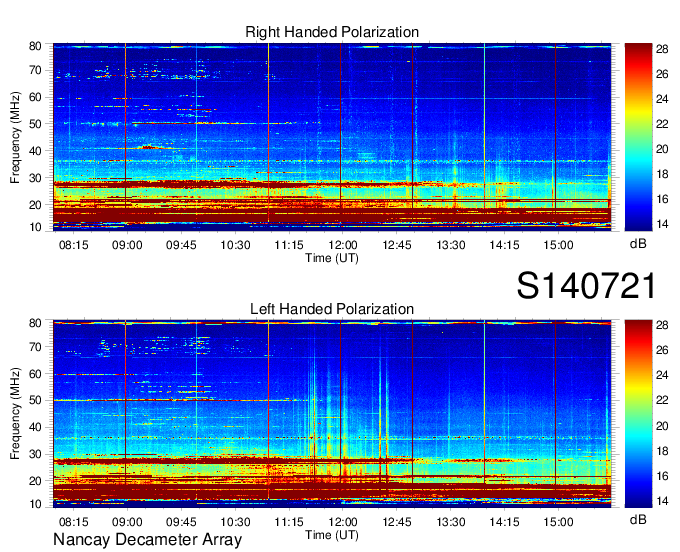Screen dimensions: 680x552
Task: Click the "dB" unit label of the top color bar
Action: (638, 244)
